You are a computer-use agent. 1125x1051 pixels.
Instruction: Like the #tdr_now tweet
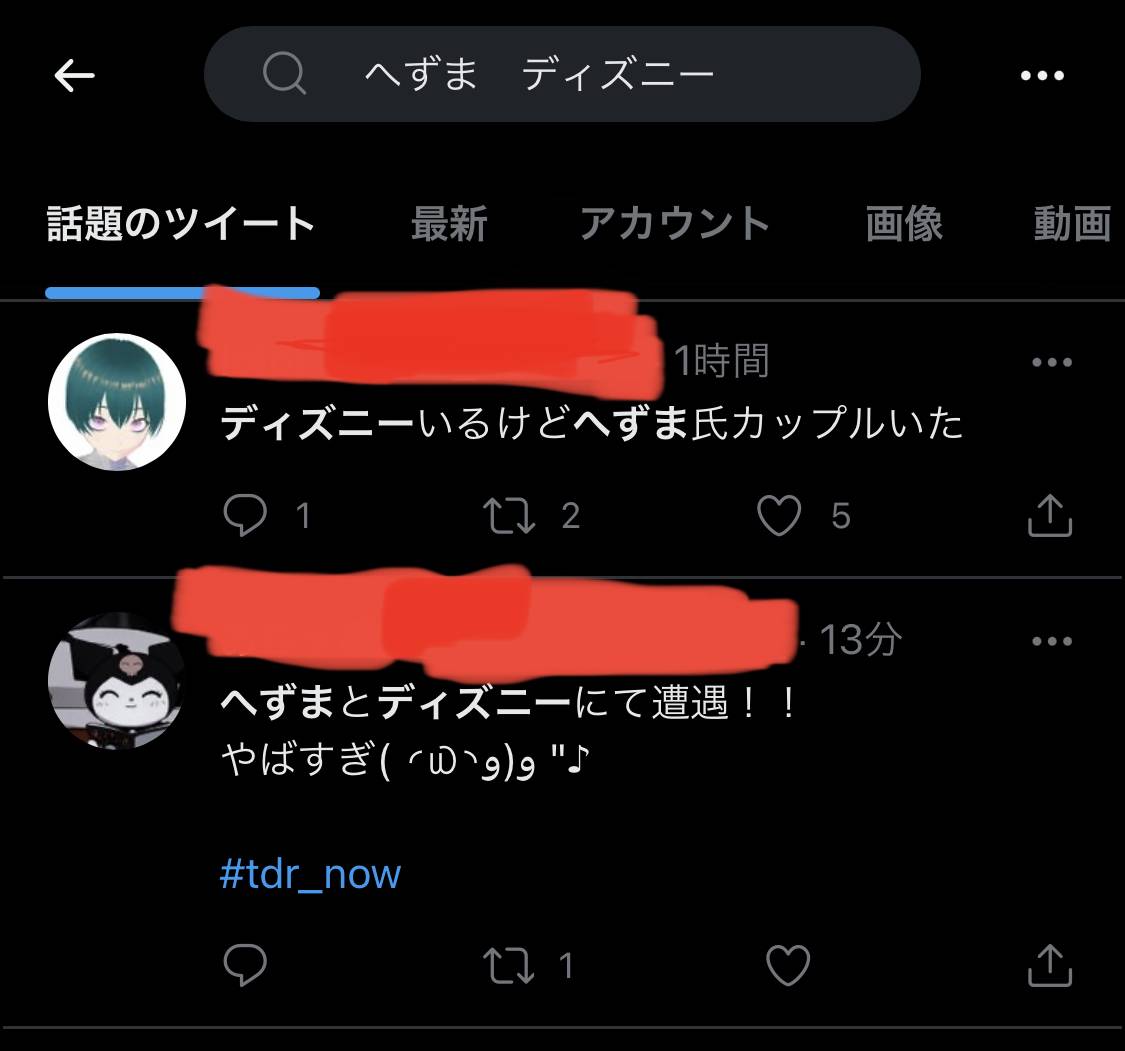pyautogui.click(x=788, y=965)
